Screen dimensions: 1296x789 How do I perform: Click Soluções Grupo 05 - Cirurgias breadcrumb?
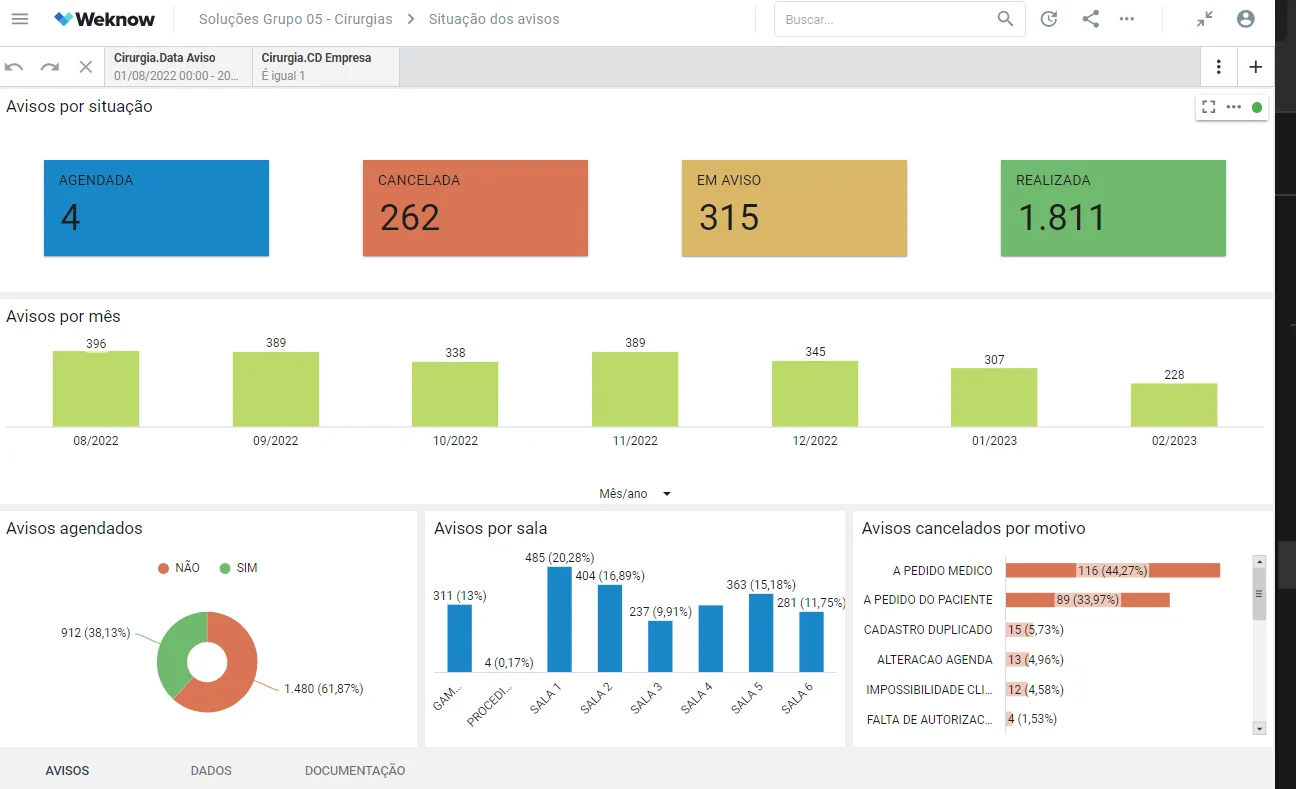[295, 19]
